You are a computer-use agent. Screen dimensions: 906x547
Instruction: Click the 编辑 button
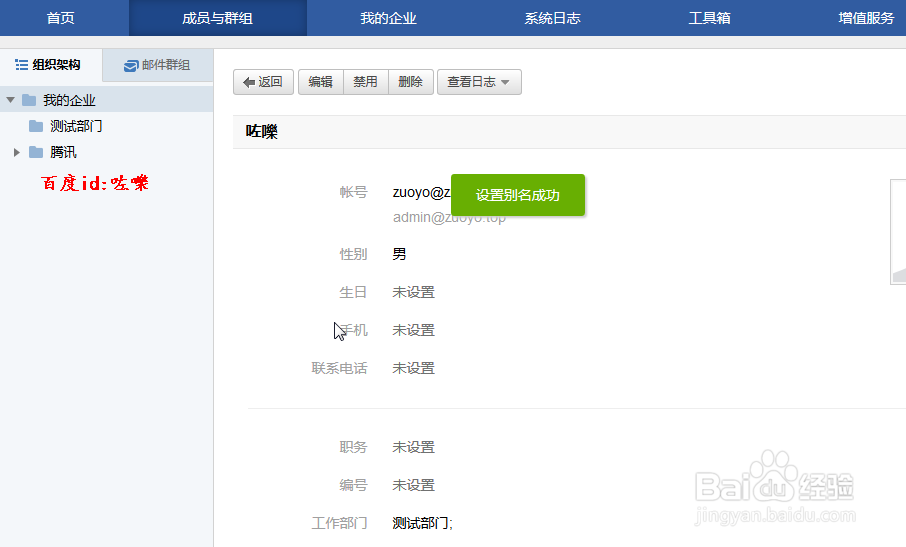pyautogui.click(x=321, y=82)
